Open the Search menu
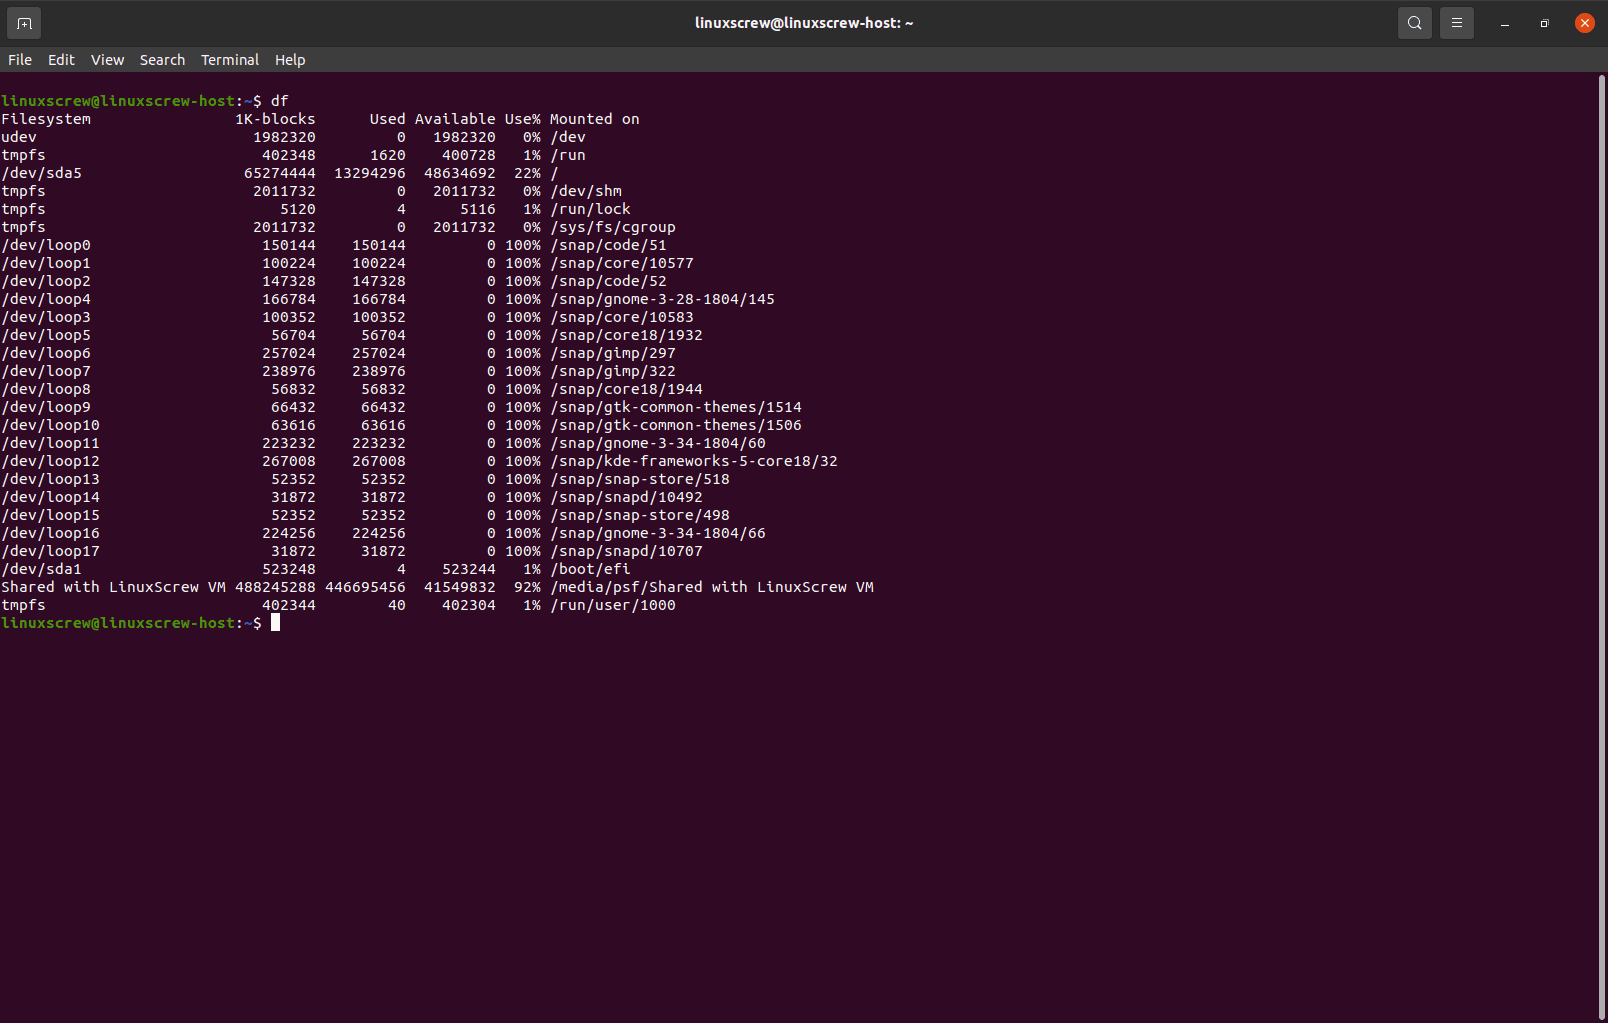 click(x=162, y=59)
